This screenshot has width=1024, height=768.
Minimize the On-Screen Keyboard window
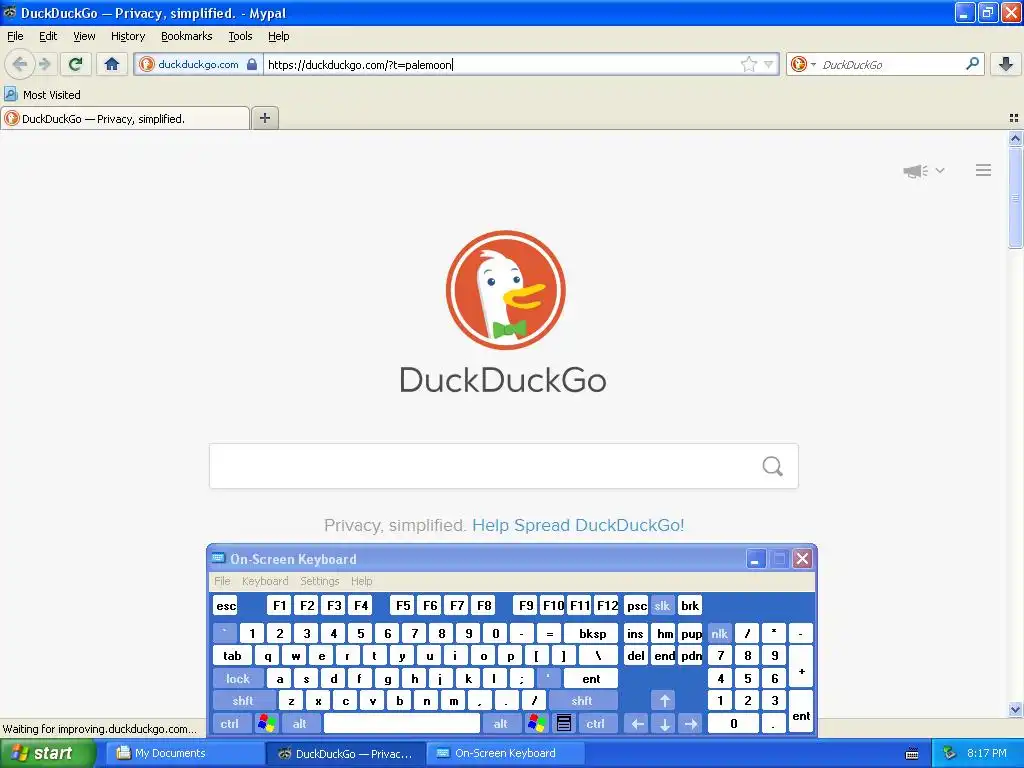coord(756,559)
